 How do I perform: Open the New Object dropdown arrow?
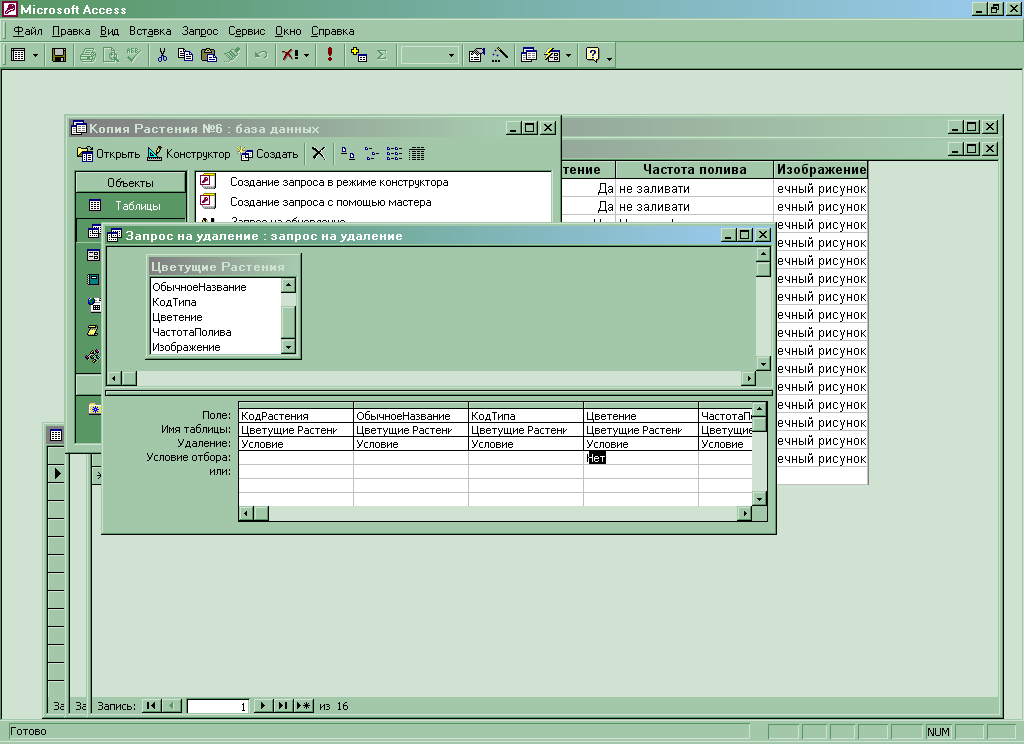[568, 56]
